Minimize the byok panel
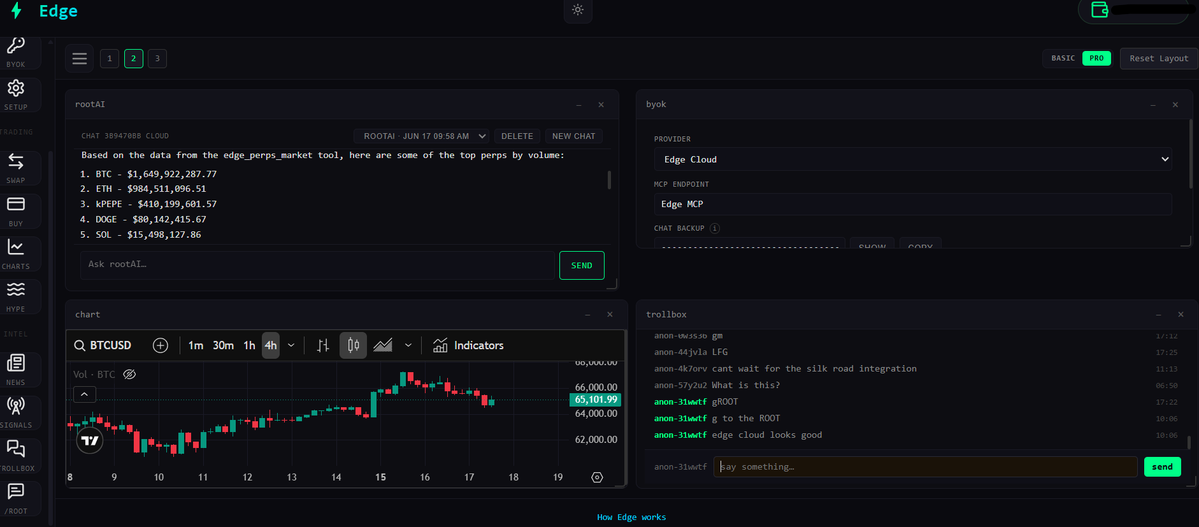The image size is (1199, 527). coord(1152,104)
